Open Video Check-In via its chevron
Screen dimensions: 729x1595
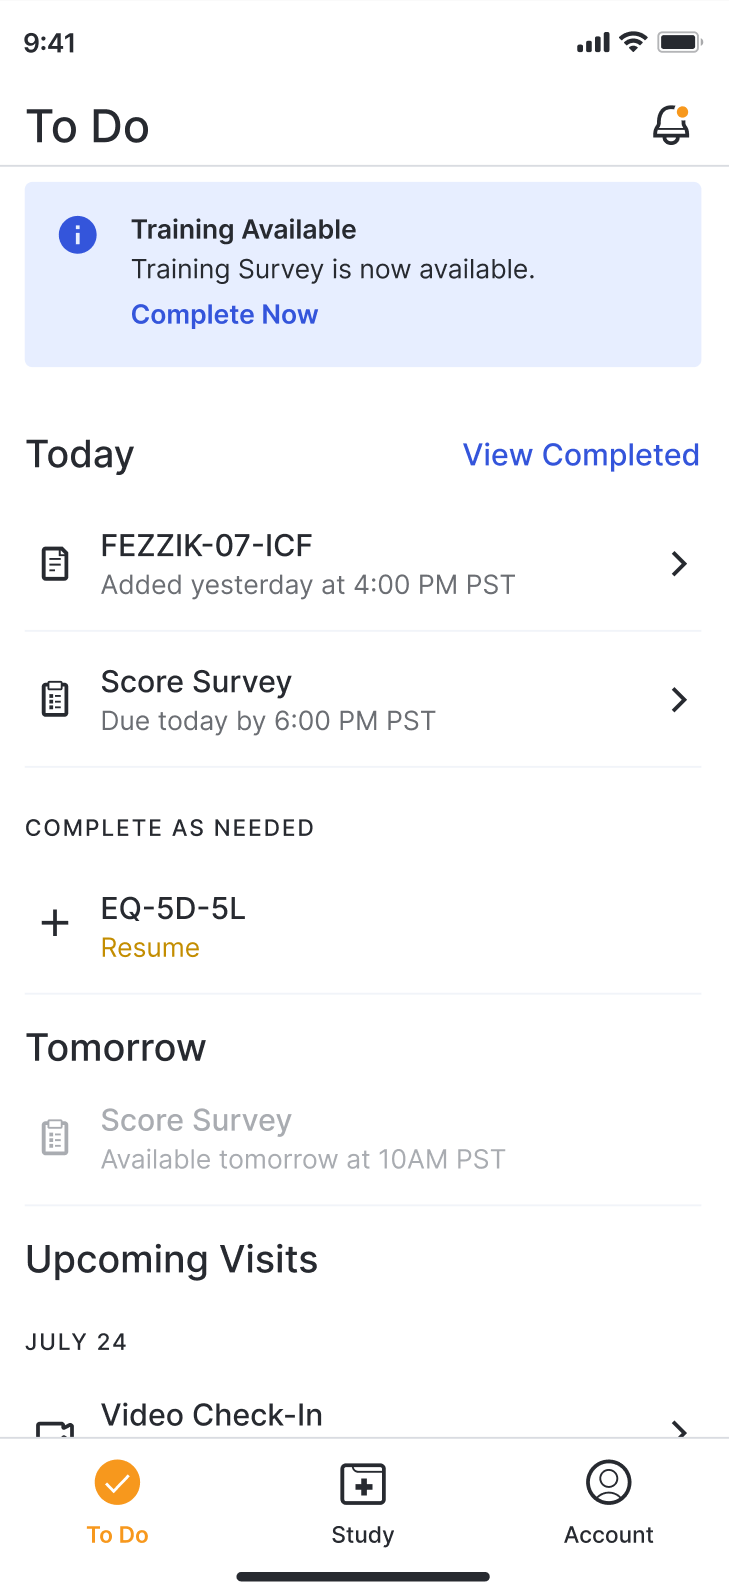(679, 1429)
